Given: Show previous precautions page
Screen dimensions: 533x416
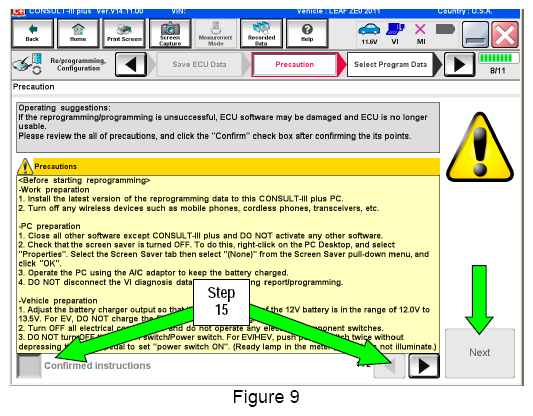Looking at the screenshot, I should (x=390, y=366).
